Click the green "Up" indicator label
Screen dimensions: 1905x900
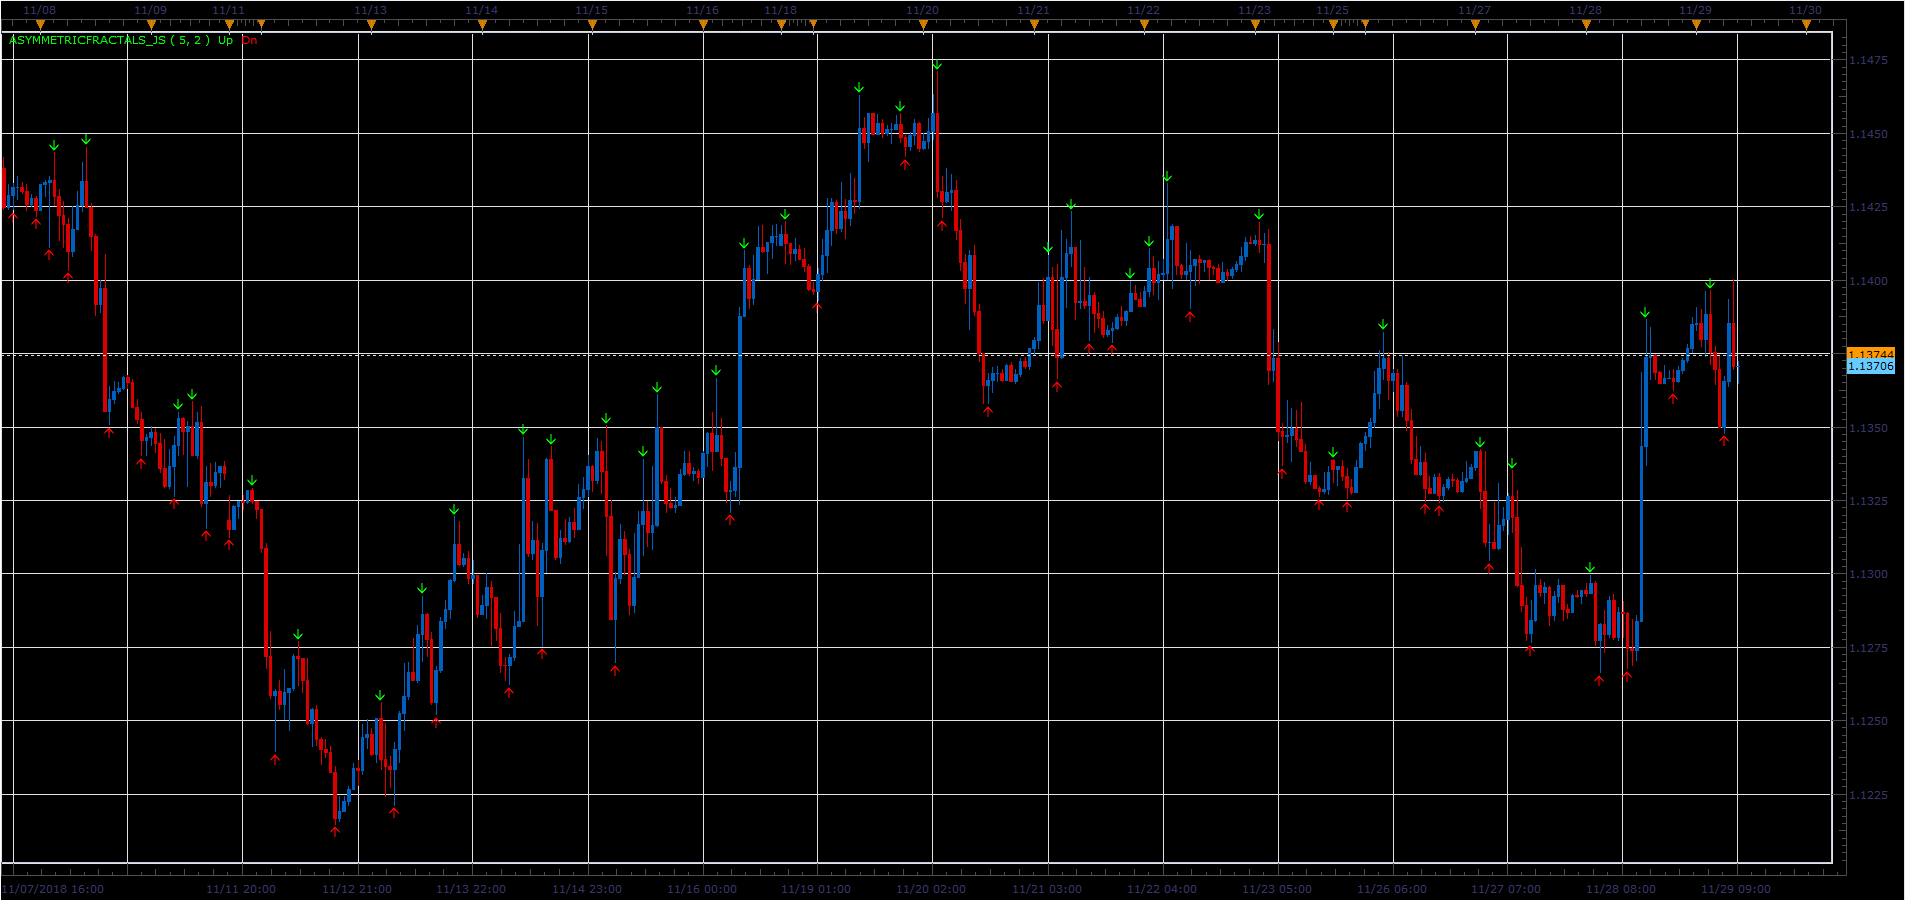[225, 40]
